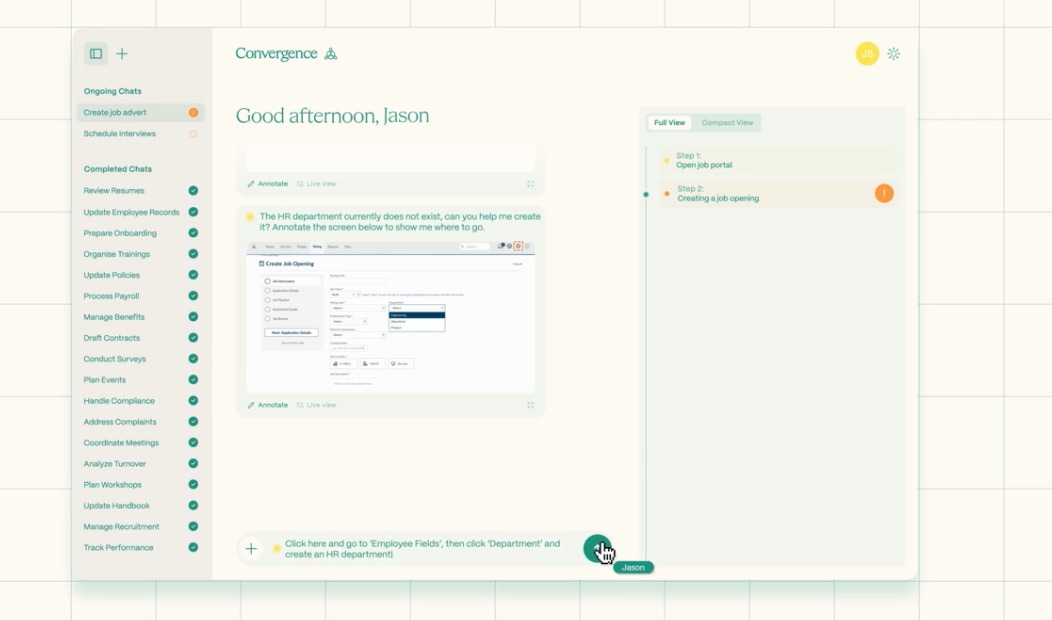This screenshot has height=620, width=1052.
Task: Switch to Compact View
Action: click(x=725, y=122)
